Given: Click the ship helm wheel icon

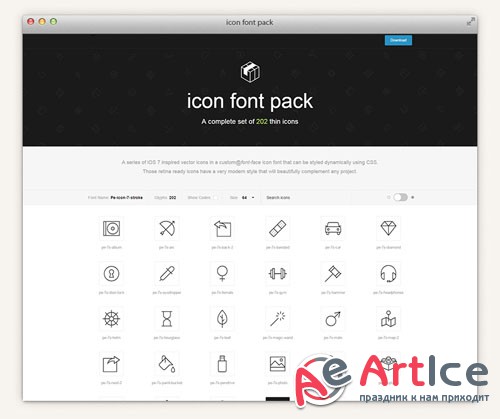Looking at the screenshot, I should coord(111,319).
